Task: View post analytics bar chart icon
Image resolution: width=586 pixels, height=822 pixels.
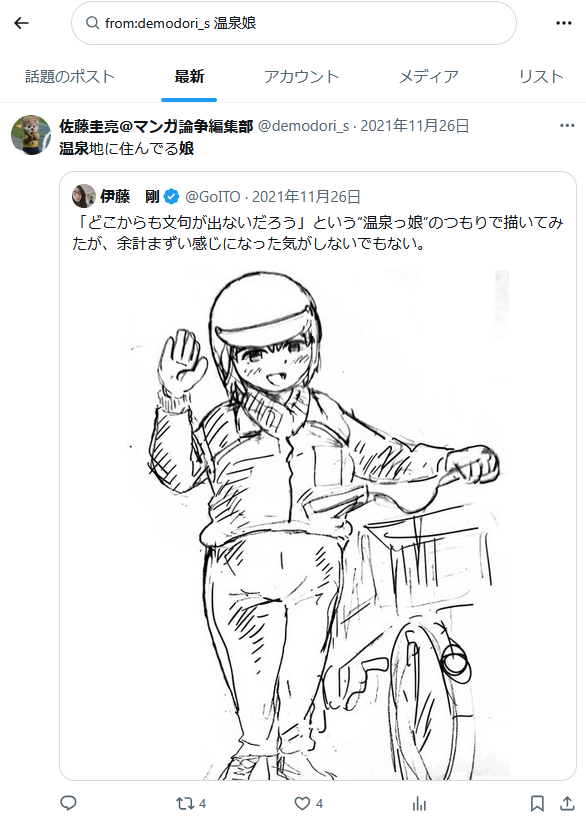Action: 419,803
